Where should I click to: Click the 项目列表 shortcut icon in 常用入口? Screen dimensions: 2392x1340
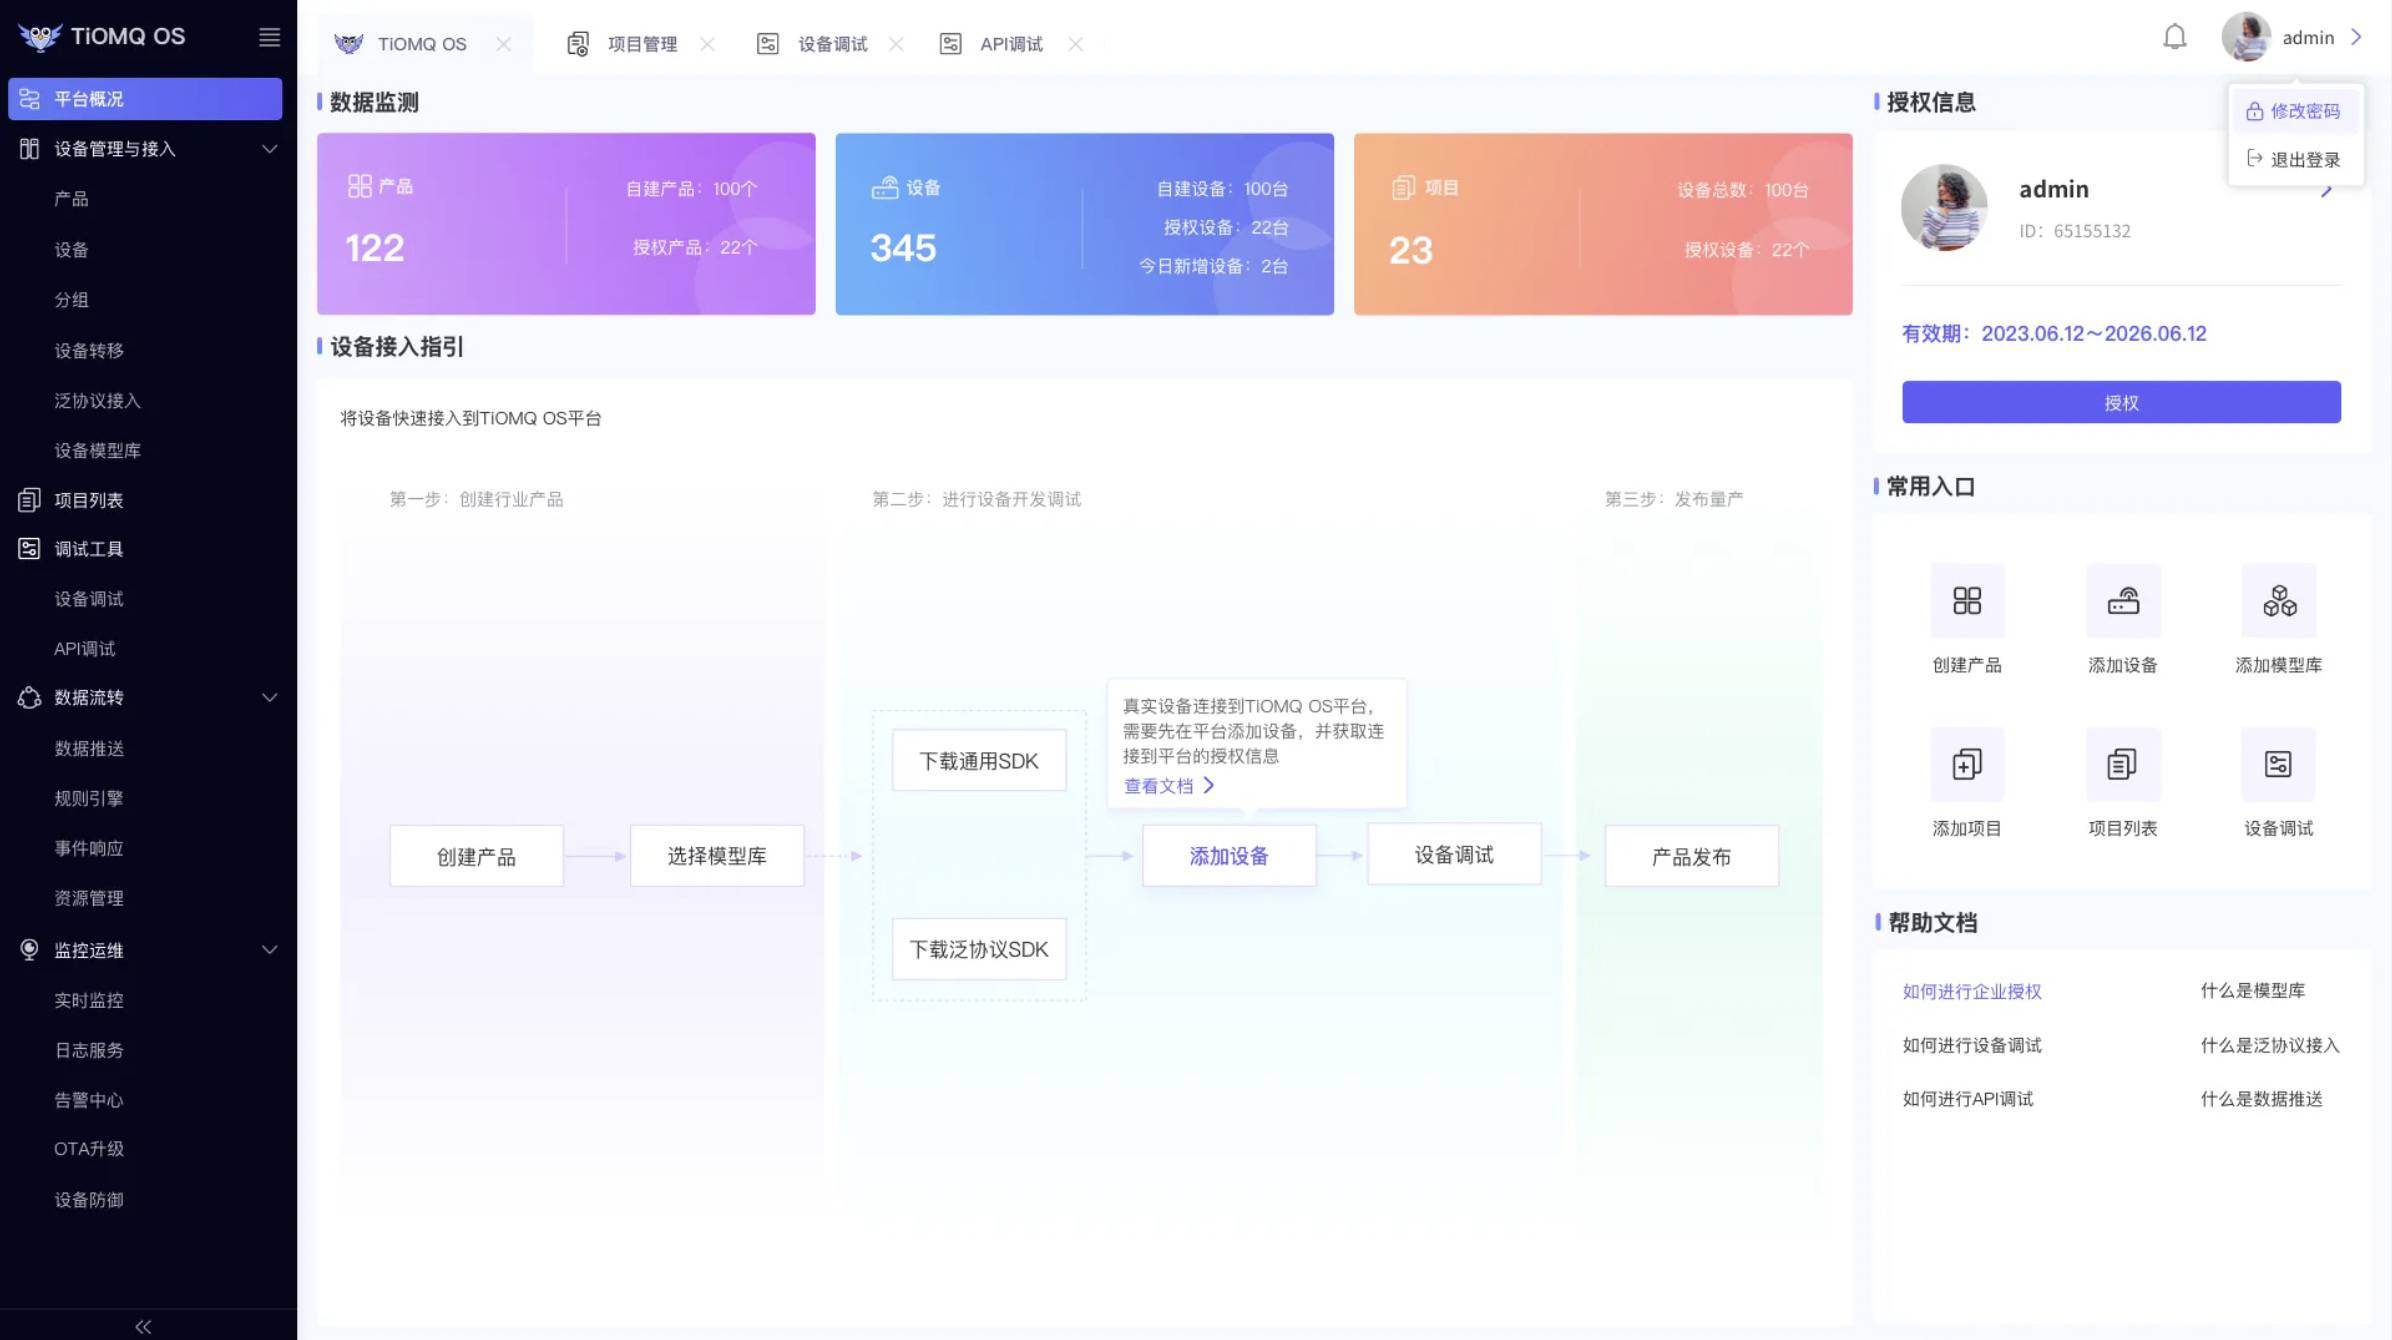(x=2123, y=765)
